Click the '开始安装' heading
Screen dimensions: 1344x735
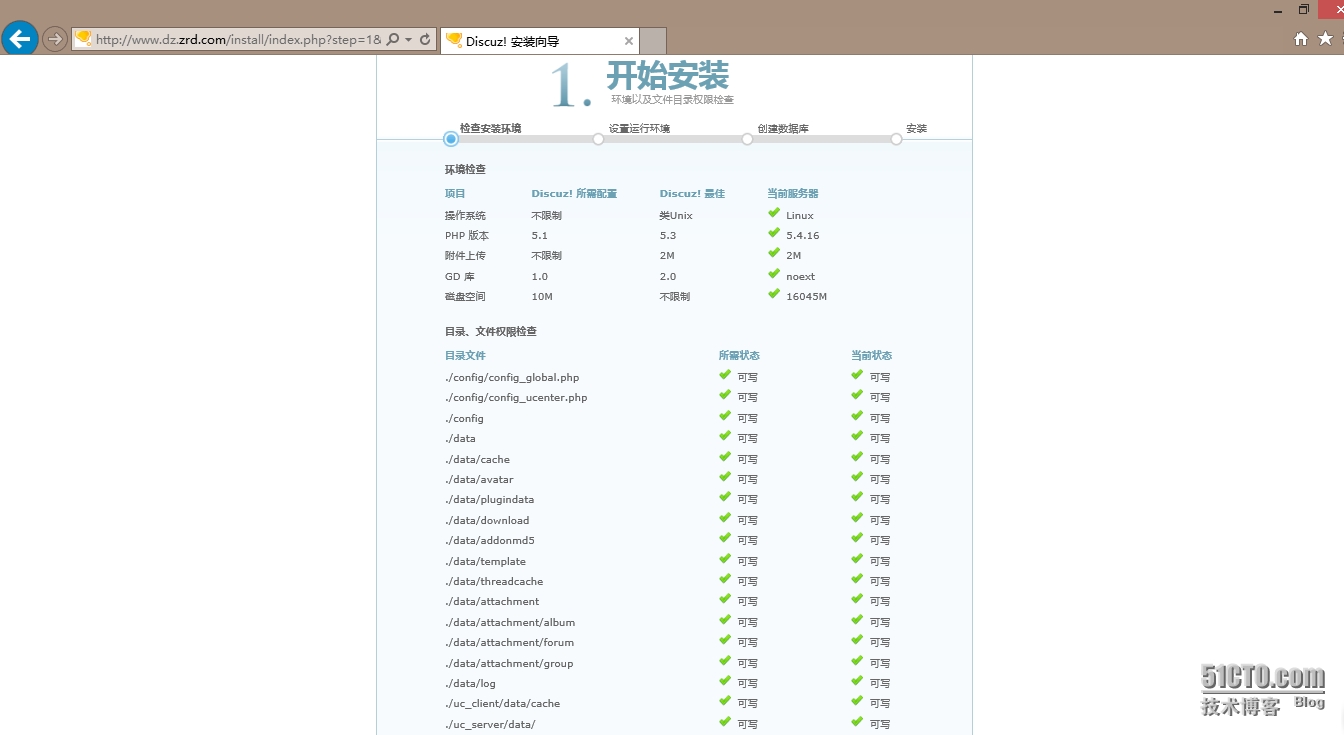pos(667,76)
